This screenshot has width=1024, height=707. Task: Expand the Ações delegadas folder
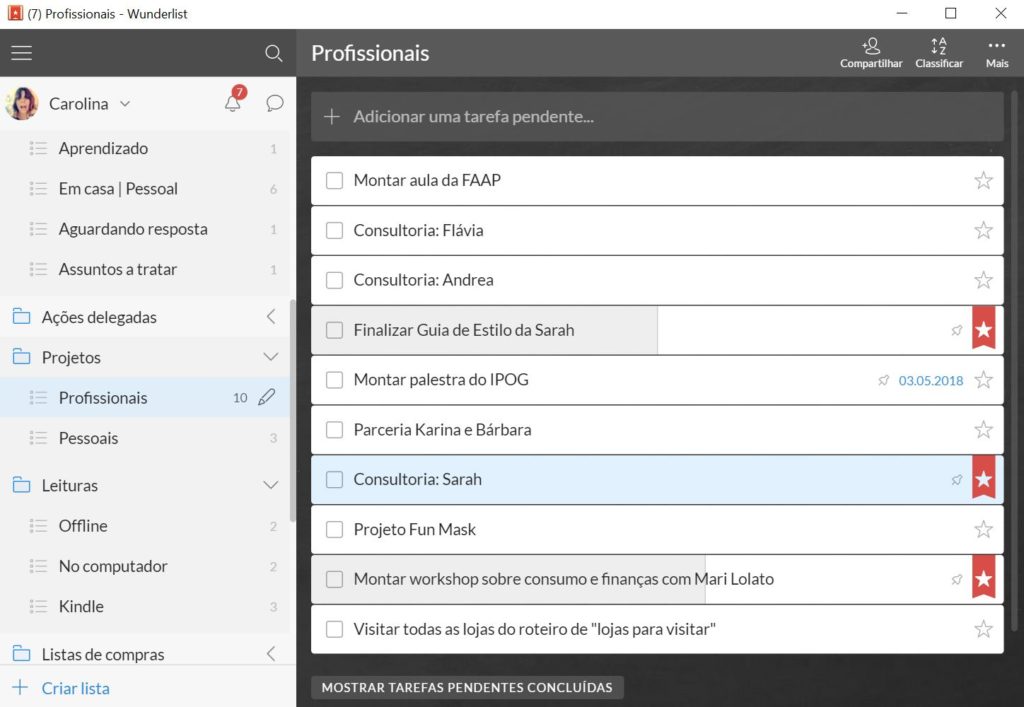pyautogui.click(x=271, y=316)
